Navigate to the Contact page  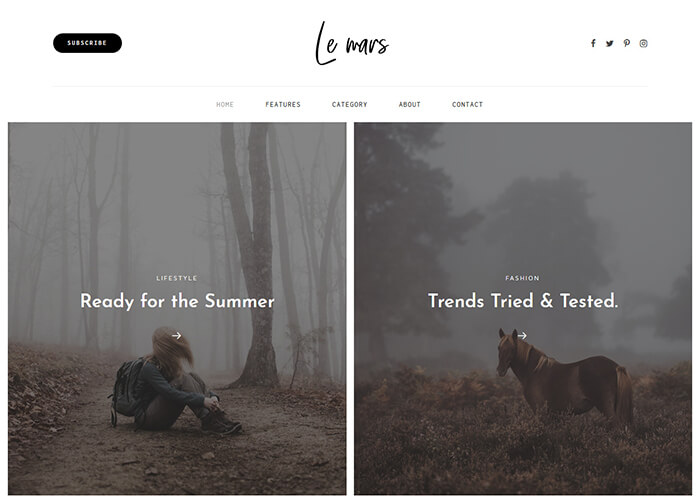click(x=467, y=104)
